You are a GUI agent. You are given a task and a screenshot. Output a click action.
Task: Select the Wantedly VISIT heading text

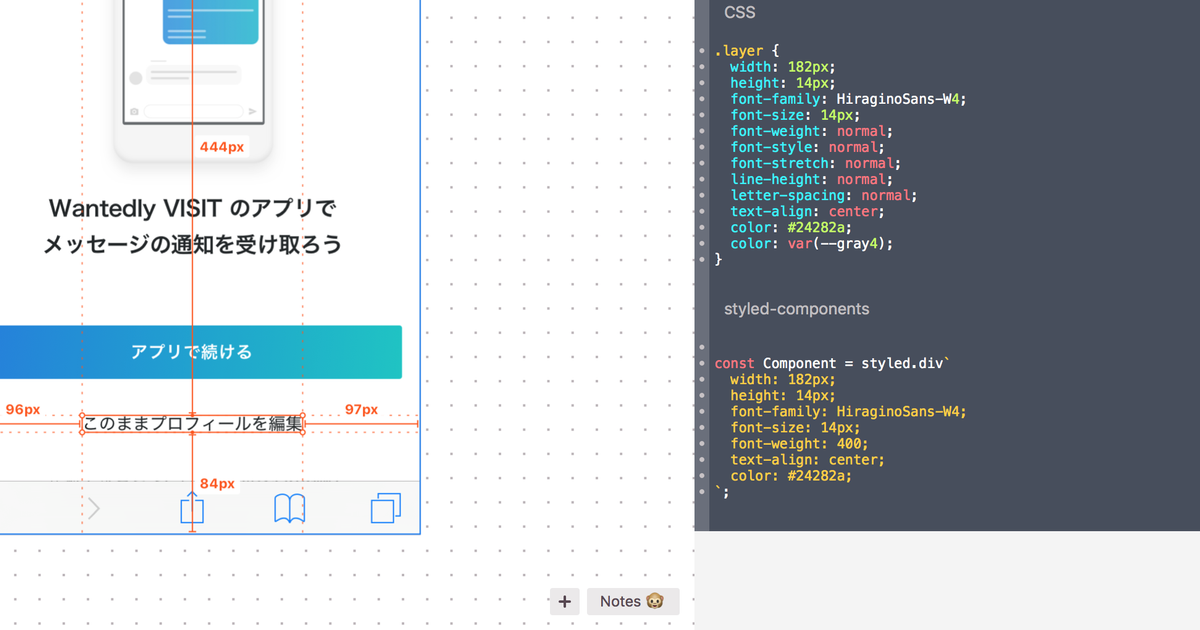(x=192, y=209)
